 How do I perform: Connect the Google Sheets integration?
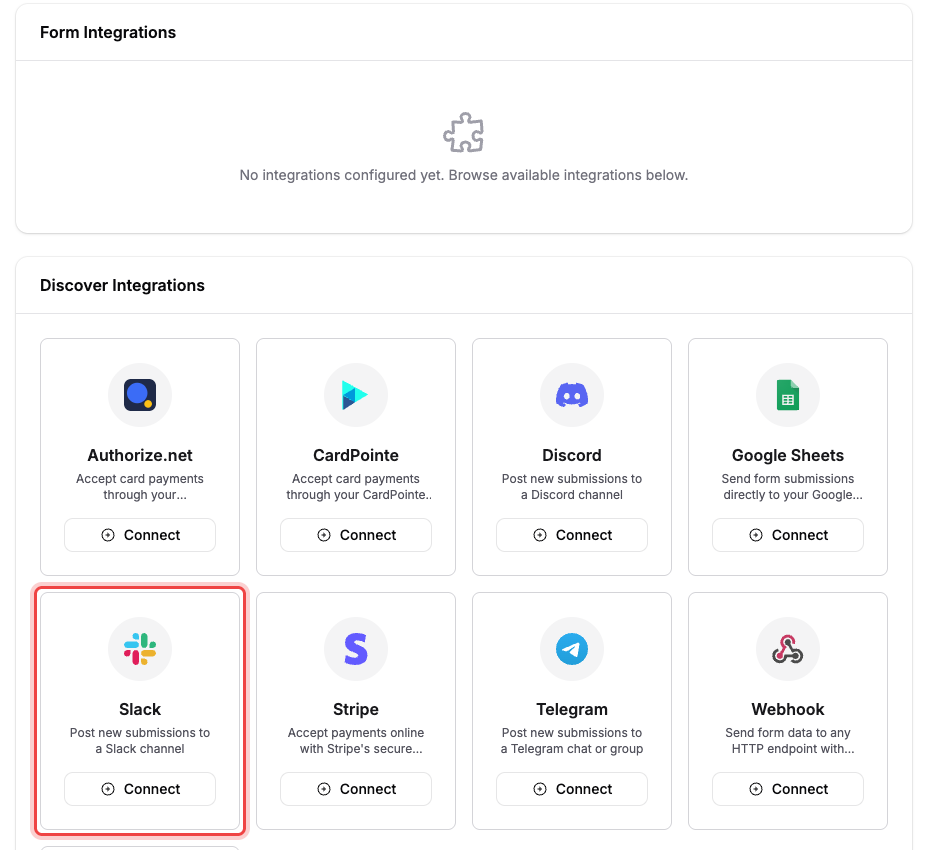(x=788, y=535)
